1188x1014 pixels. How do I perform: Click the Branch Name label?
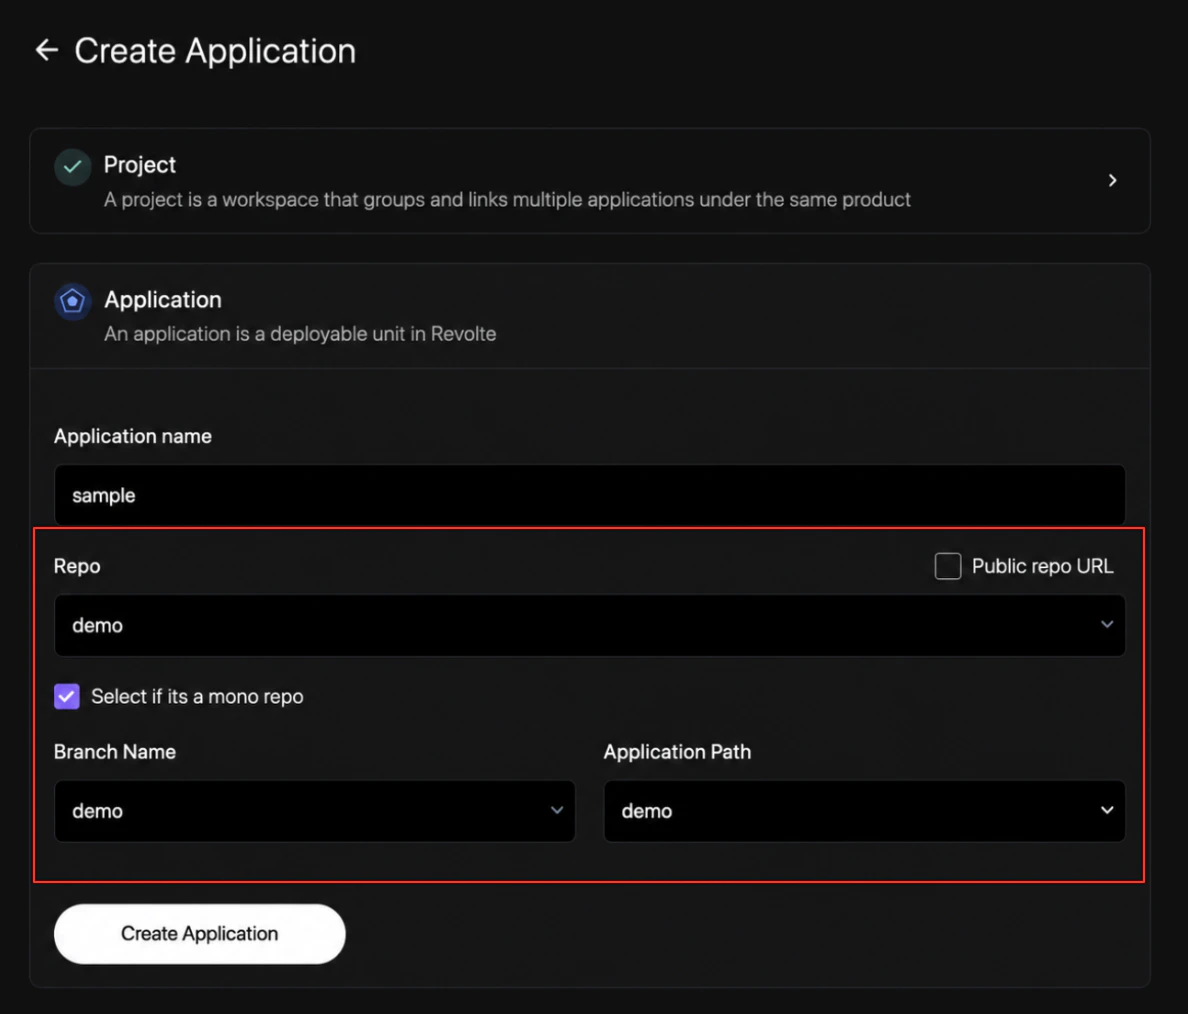(114, 752)
